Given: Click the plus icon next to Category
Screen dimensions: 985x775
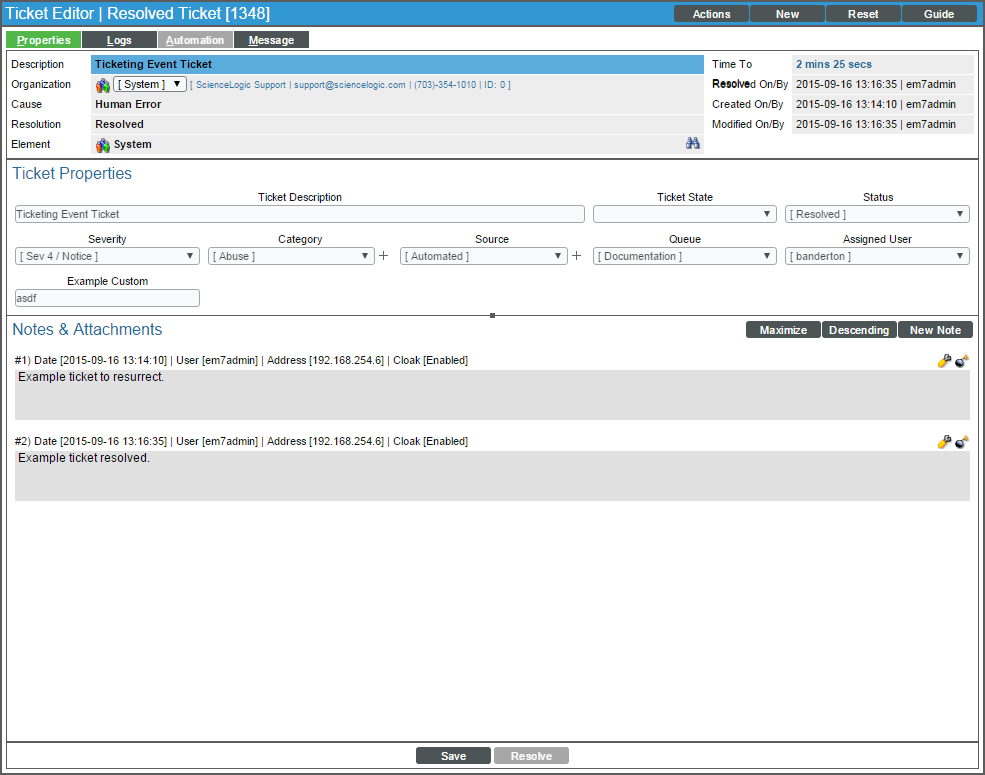Looking at the screenshot, I should coord(384,256).
